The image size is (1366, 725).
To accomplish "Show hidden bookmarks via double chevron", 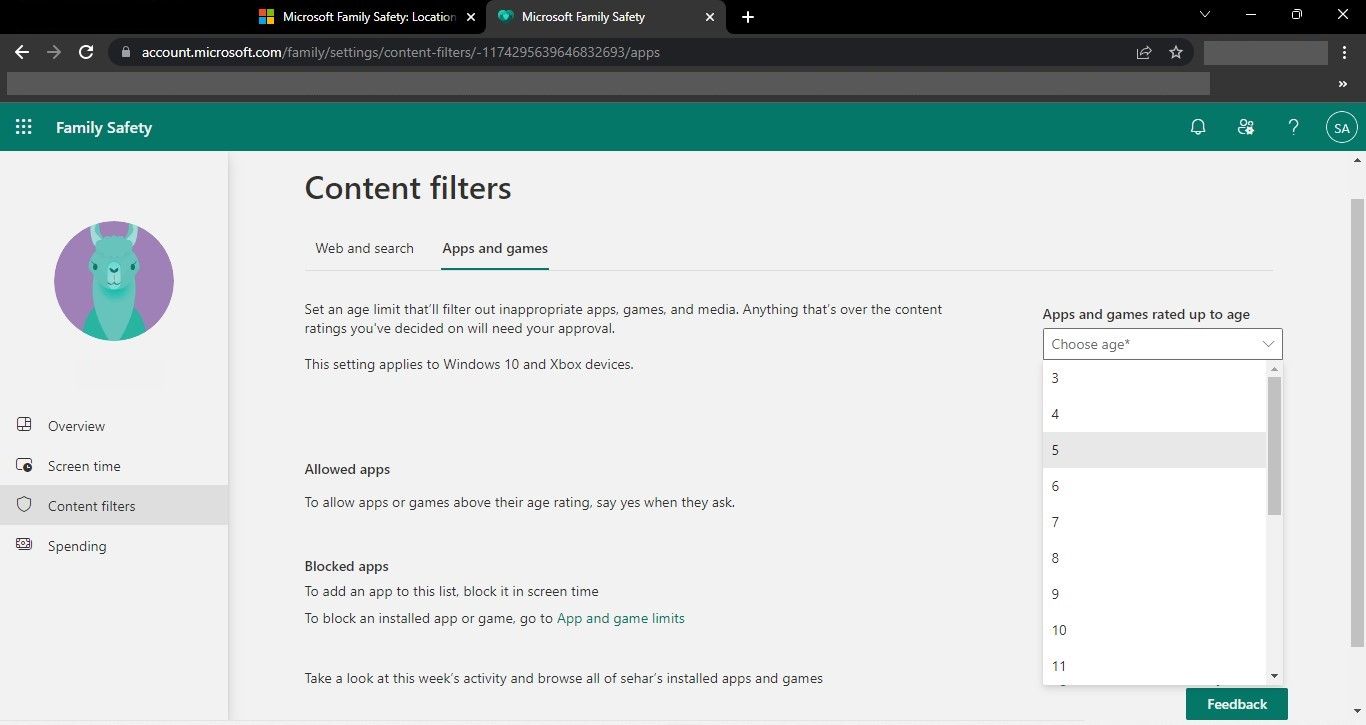I will click(1343, 84).
